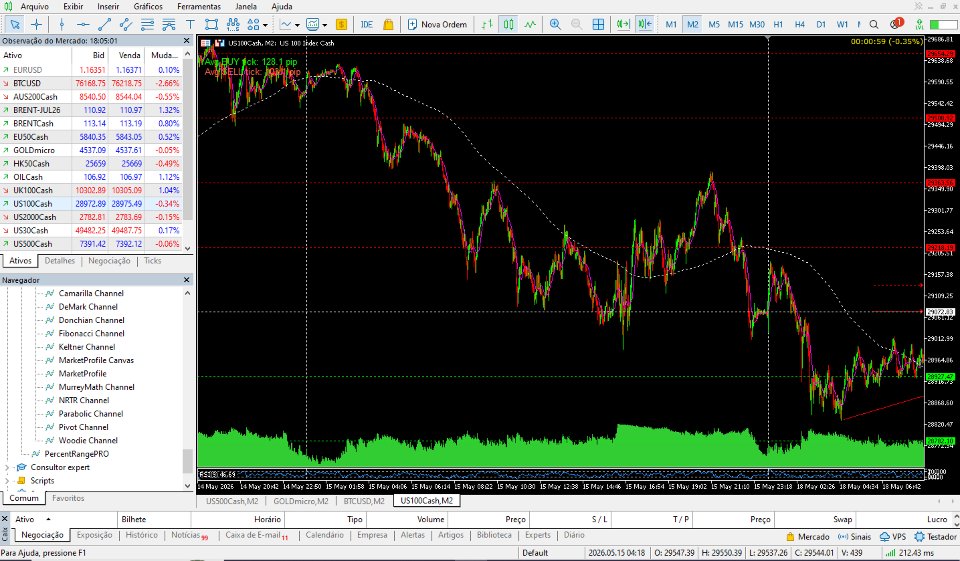Click the LVL depth of market icon

[x=919, y=24]
